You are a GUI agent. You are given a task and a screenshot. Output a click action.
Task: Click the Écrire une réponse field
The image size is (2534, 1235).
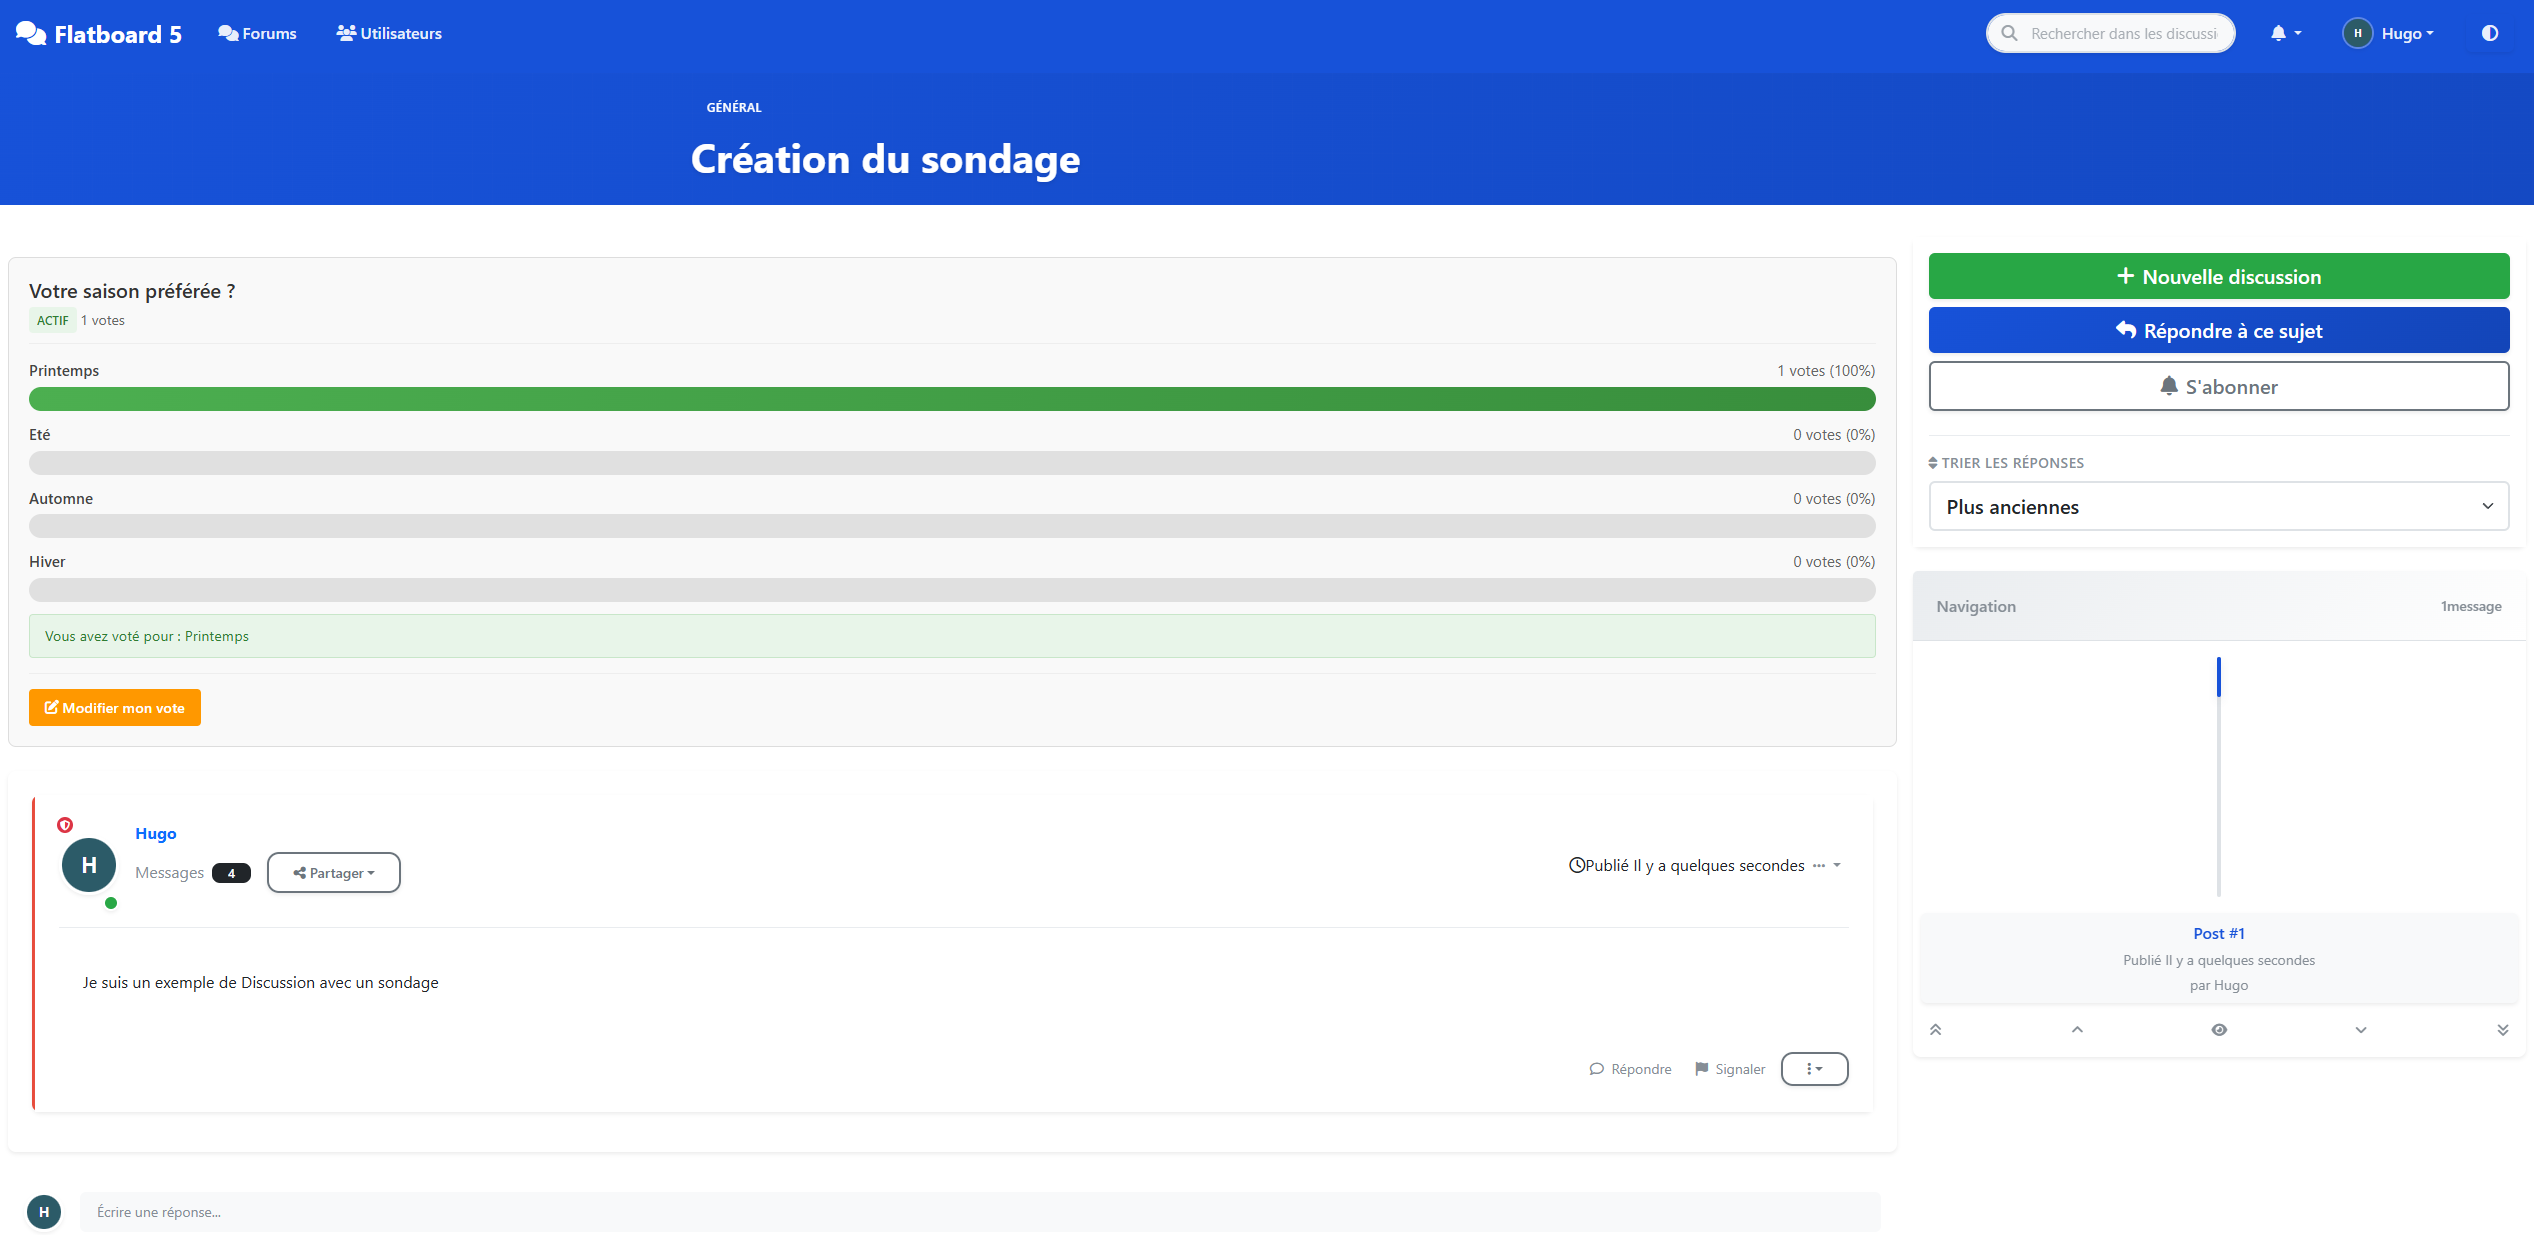click(x=979, y=1212)
